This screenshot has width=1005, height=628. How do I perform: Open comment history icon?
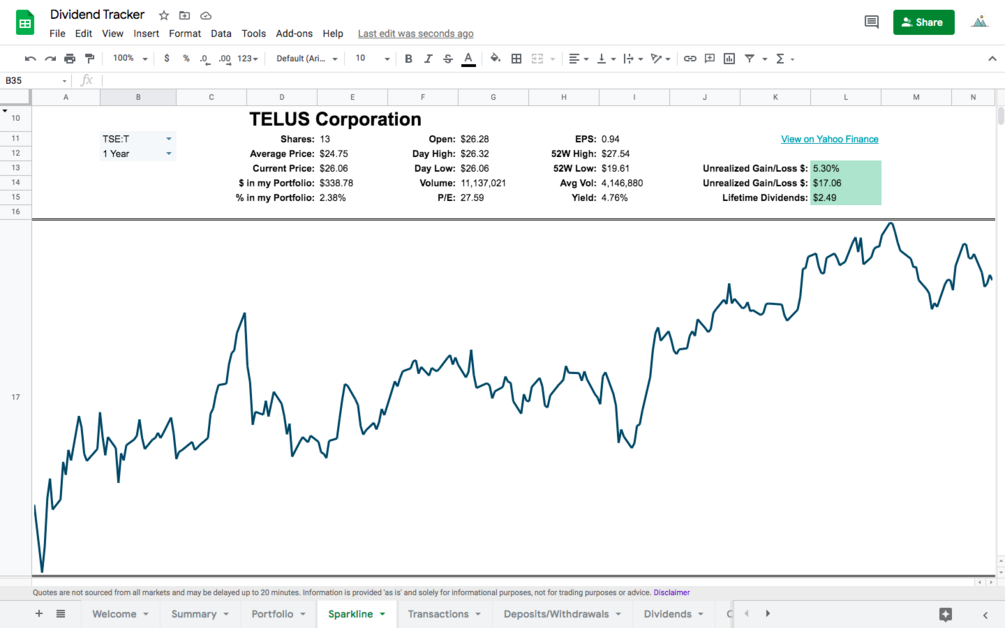(871, 22)
